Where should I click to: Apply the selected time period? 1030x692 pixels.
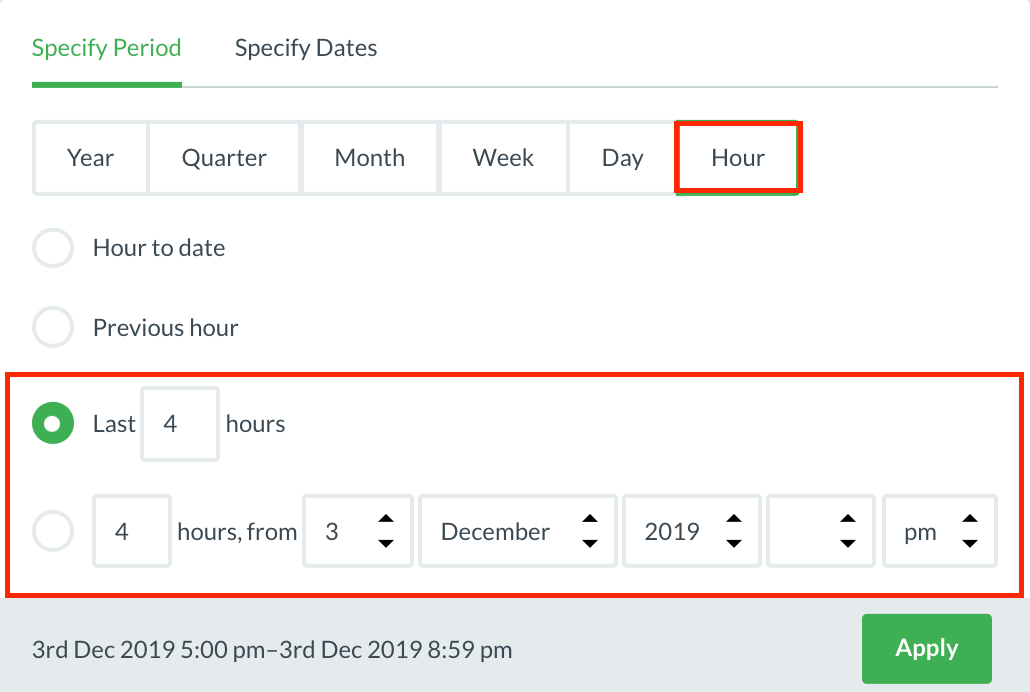[926, 648]
